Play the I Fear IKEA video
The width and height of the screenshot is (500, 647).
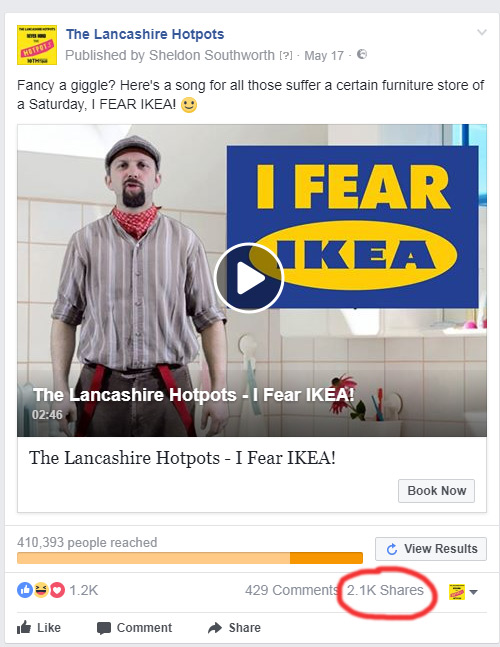(249, 278)
